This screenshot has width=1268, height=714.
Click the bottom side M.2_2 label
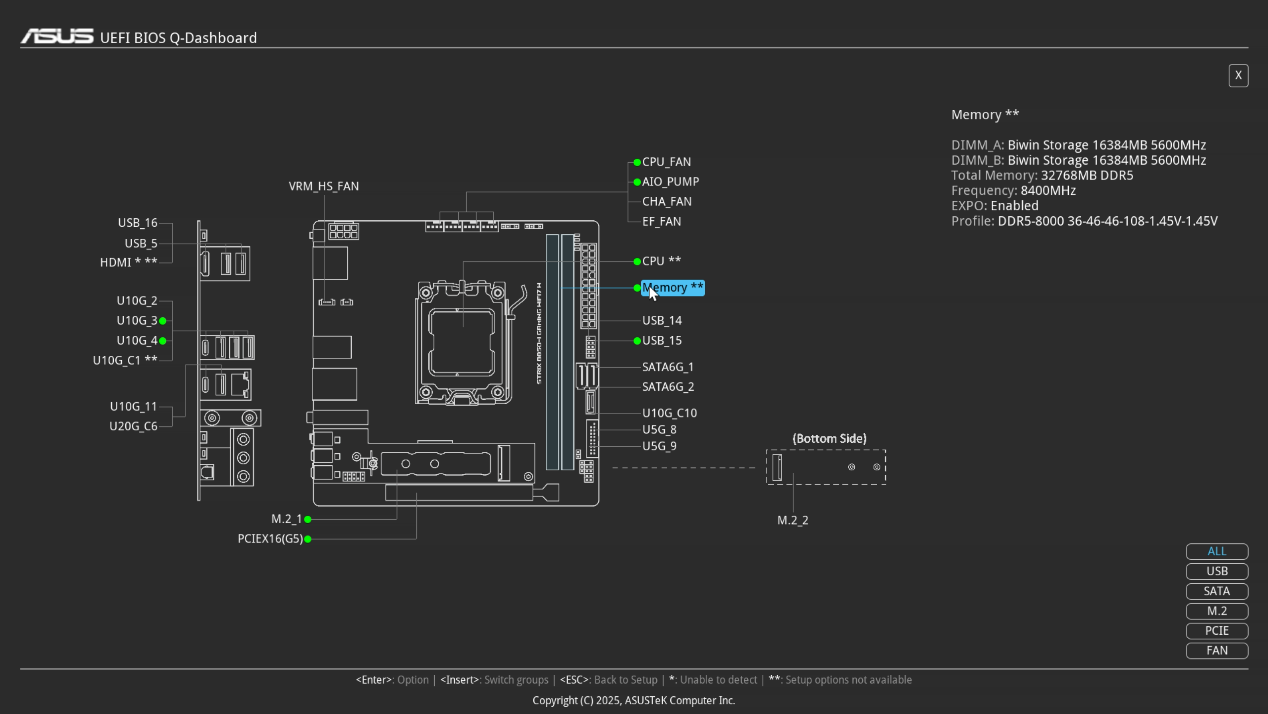[x=792, y=520]
